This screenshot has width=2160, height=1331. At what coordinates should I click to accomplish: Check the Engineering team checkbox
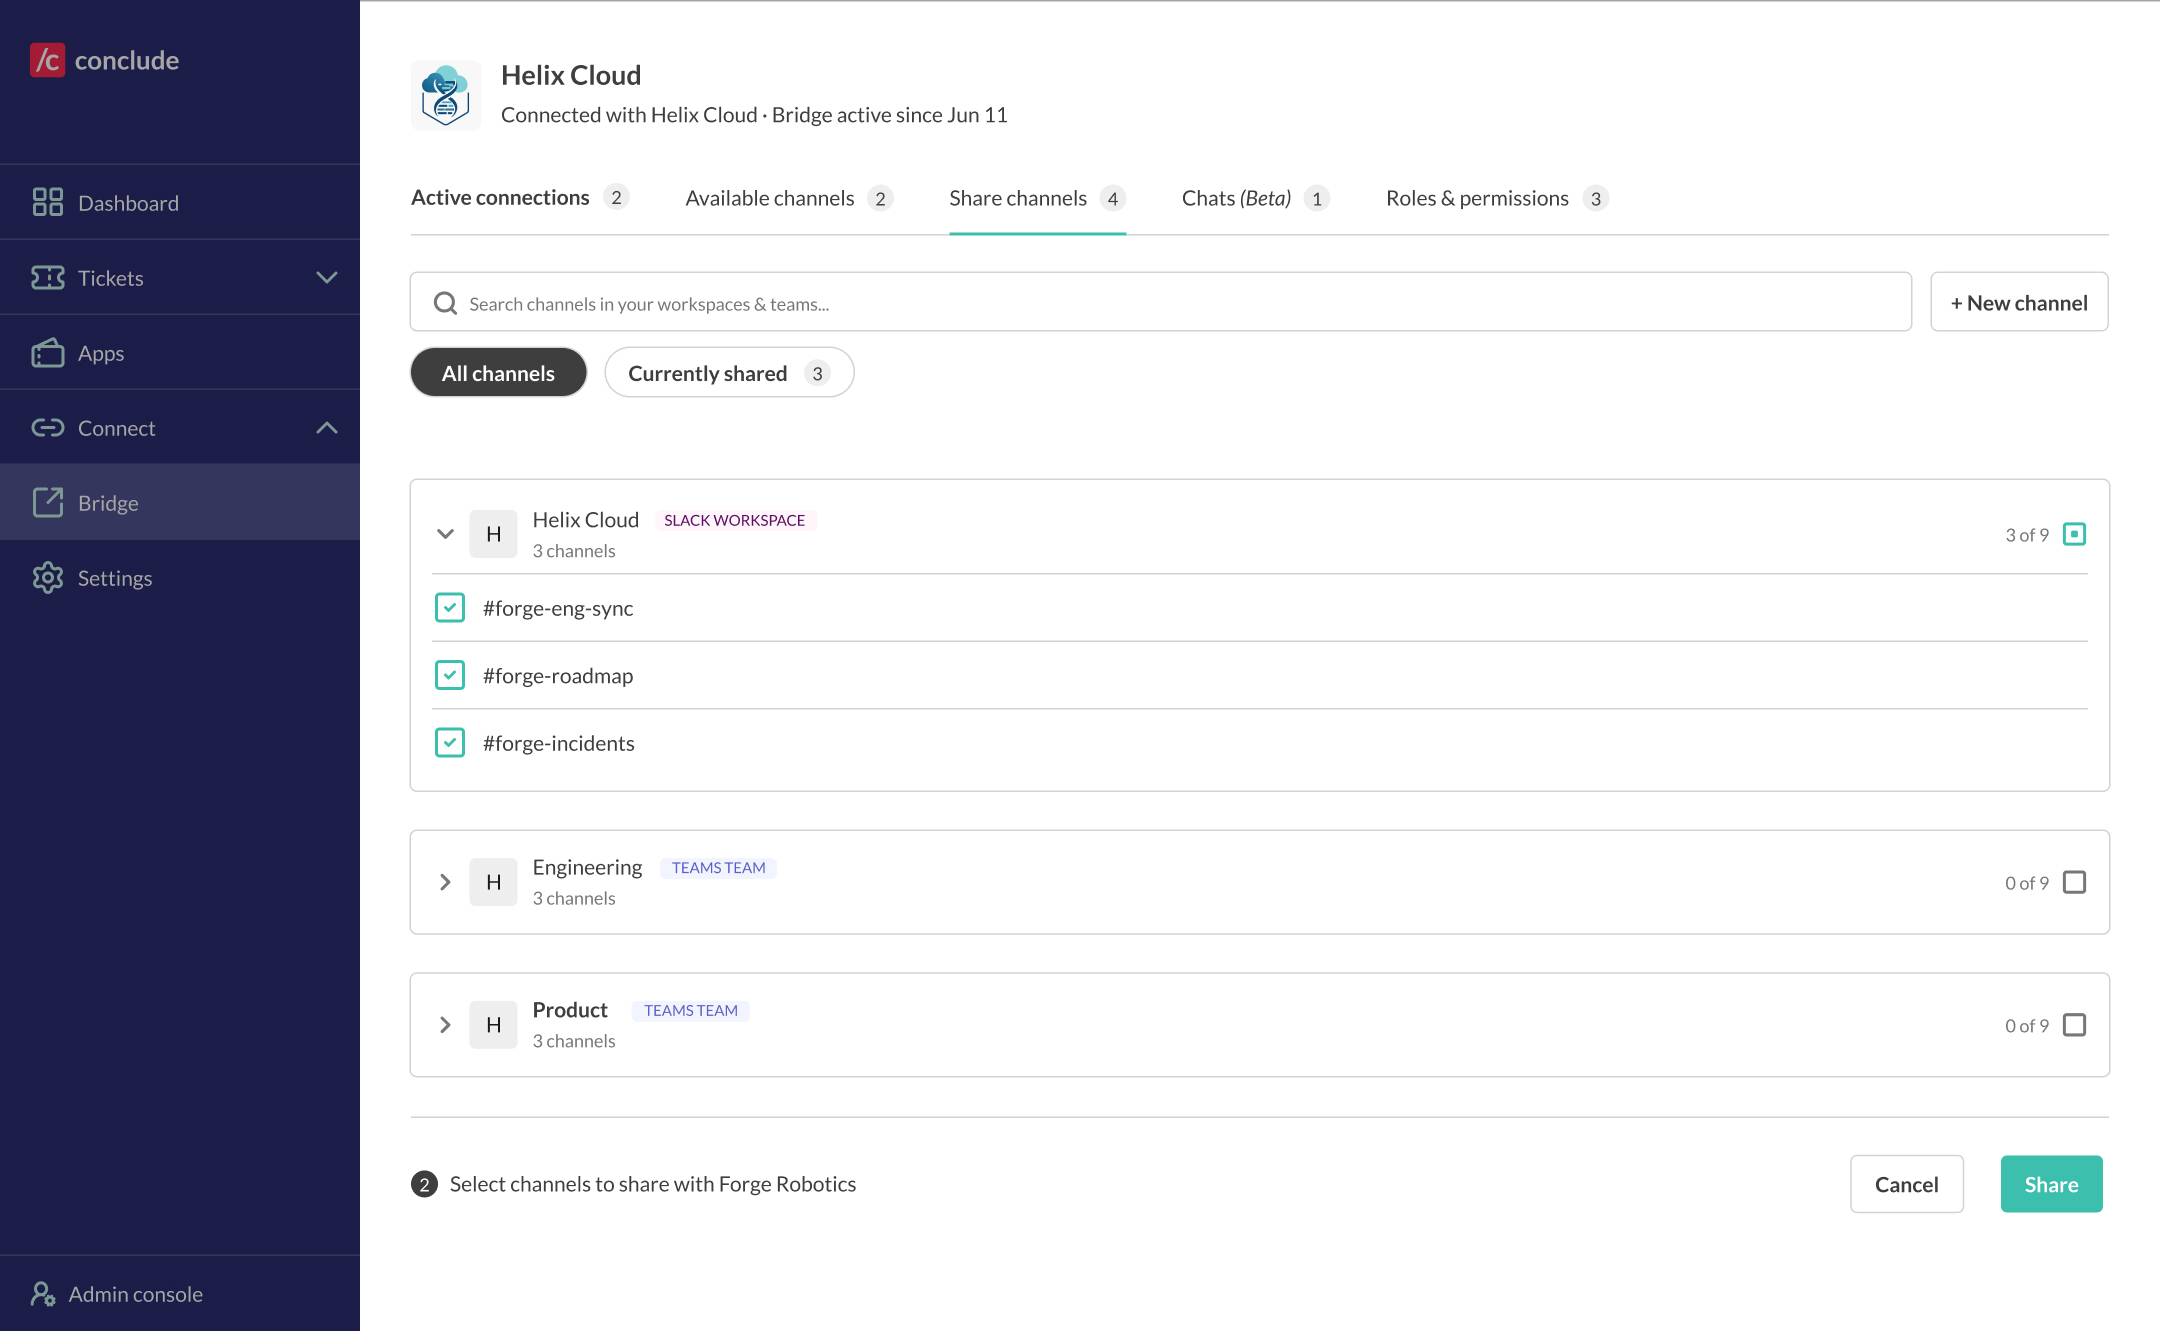(2075, 882)
